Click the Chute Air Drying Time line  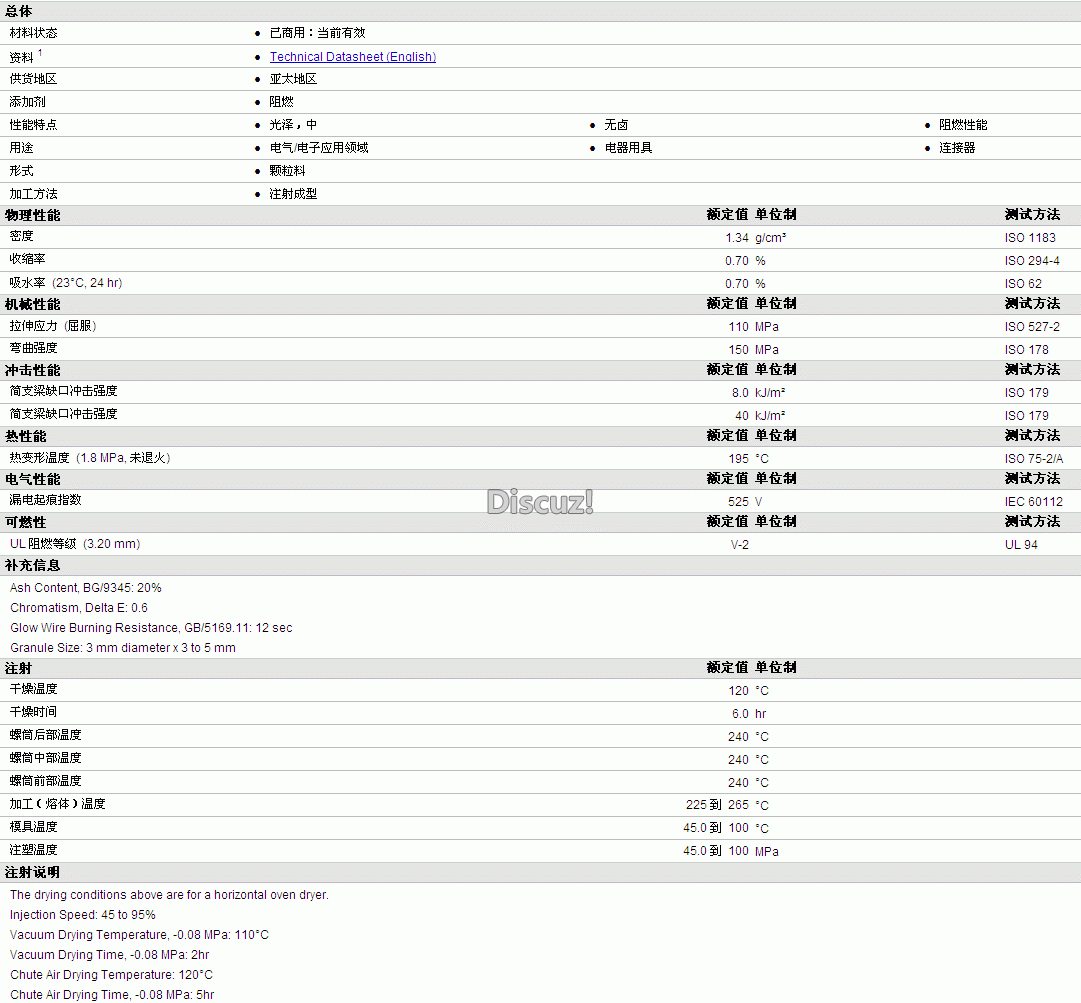pyautogui.click(x=112, y=995)
